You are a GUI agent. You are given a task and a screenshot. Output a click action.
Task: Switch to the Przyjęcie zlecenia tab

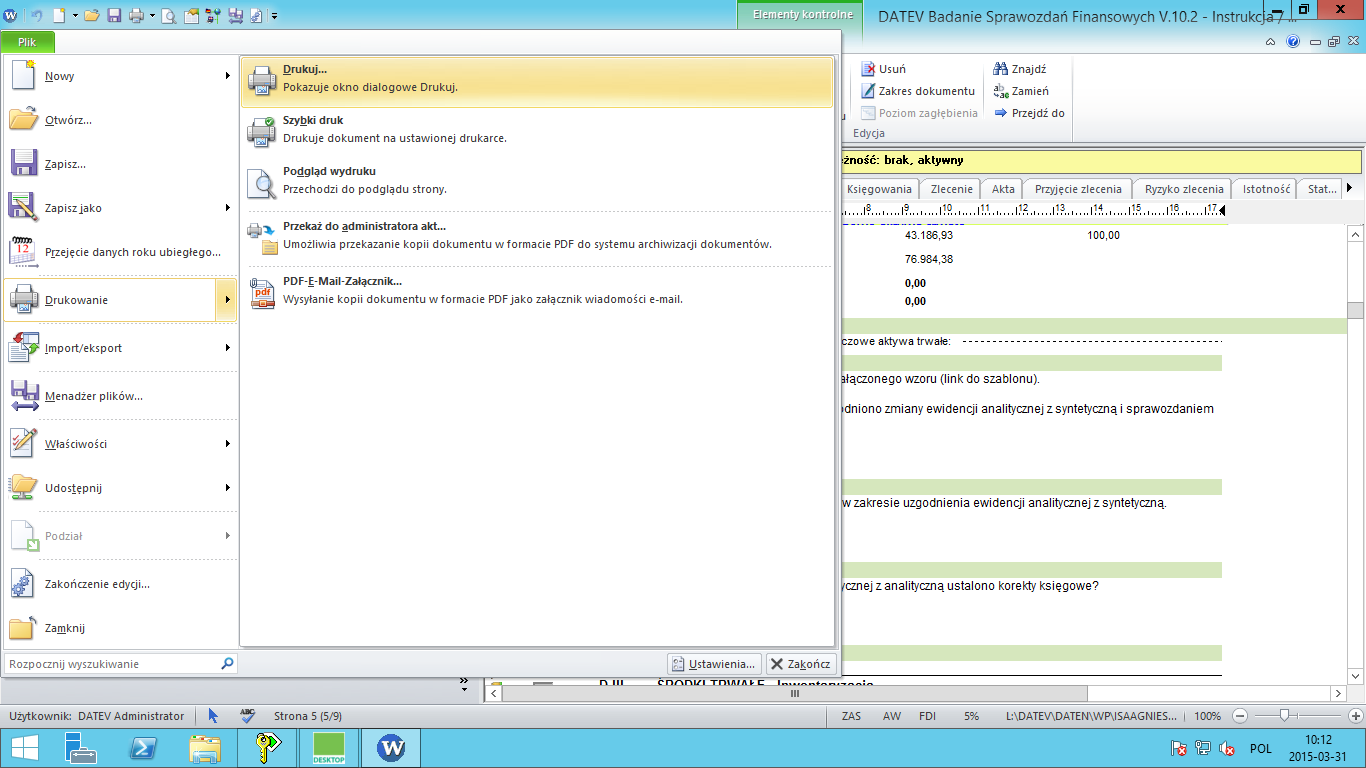click(x=1079, y=189)
